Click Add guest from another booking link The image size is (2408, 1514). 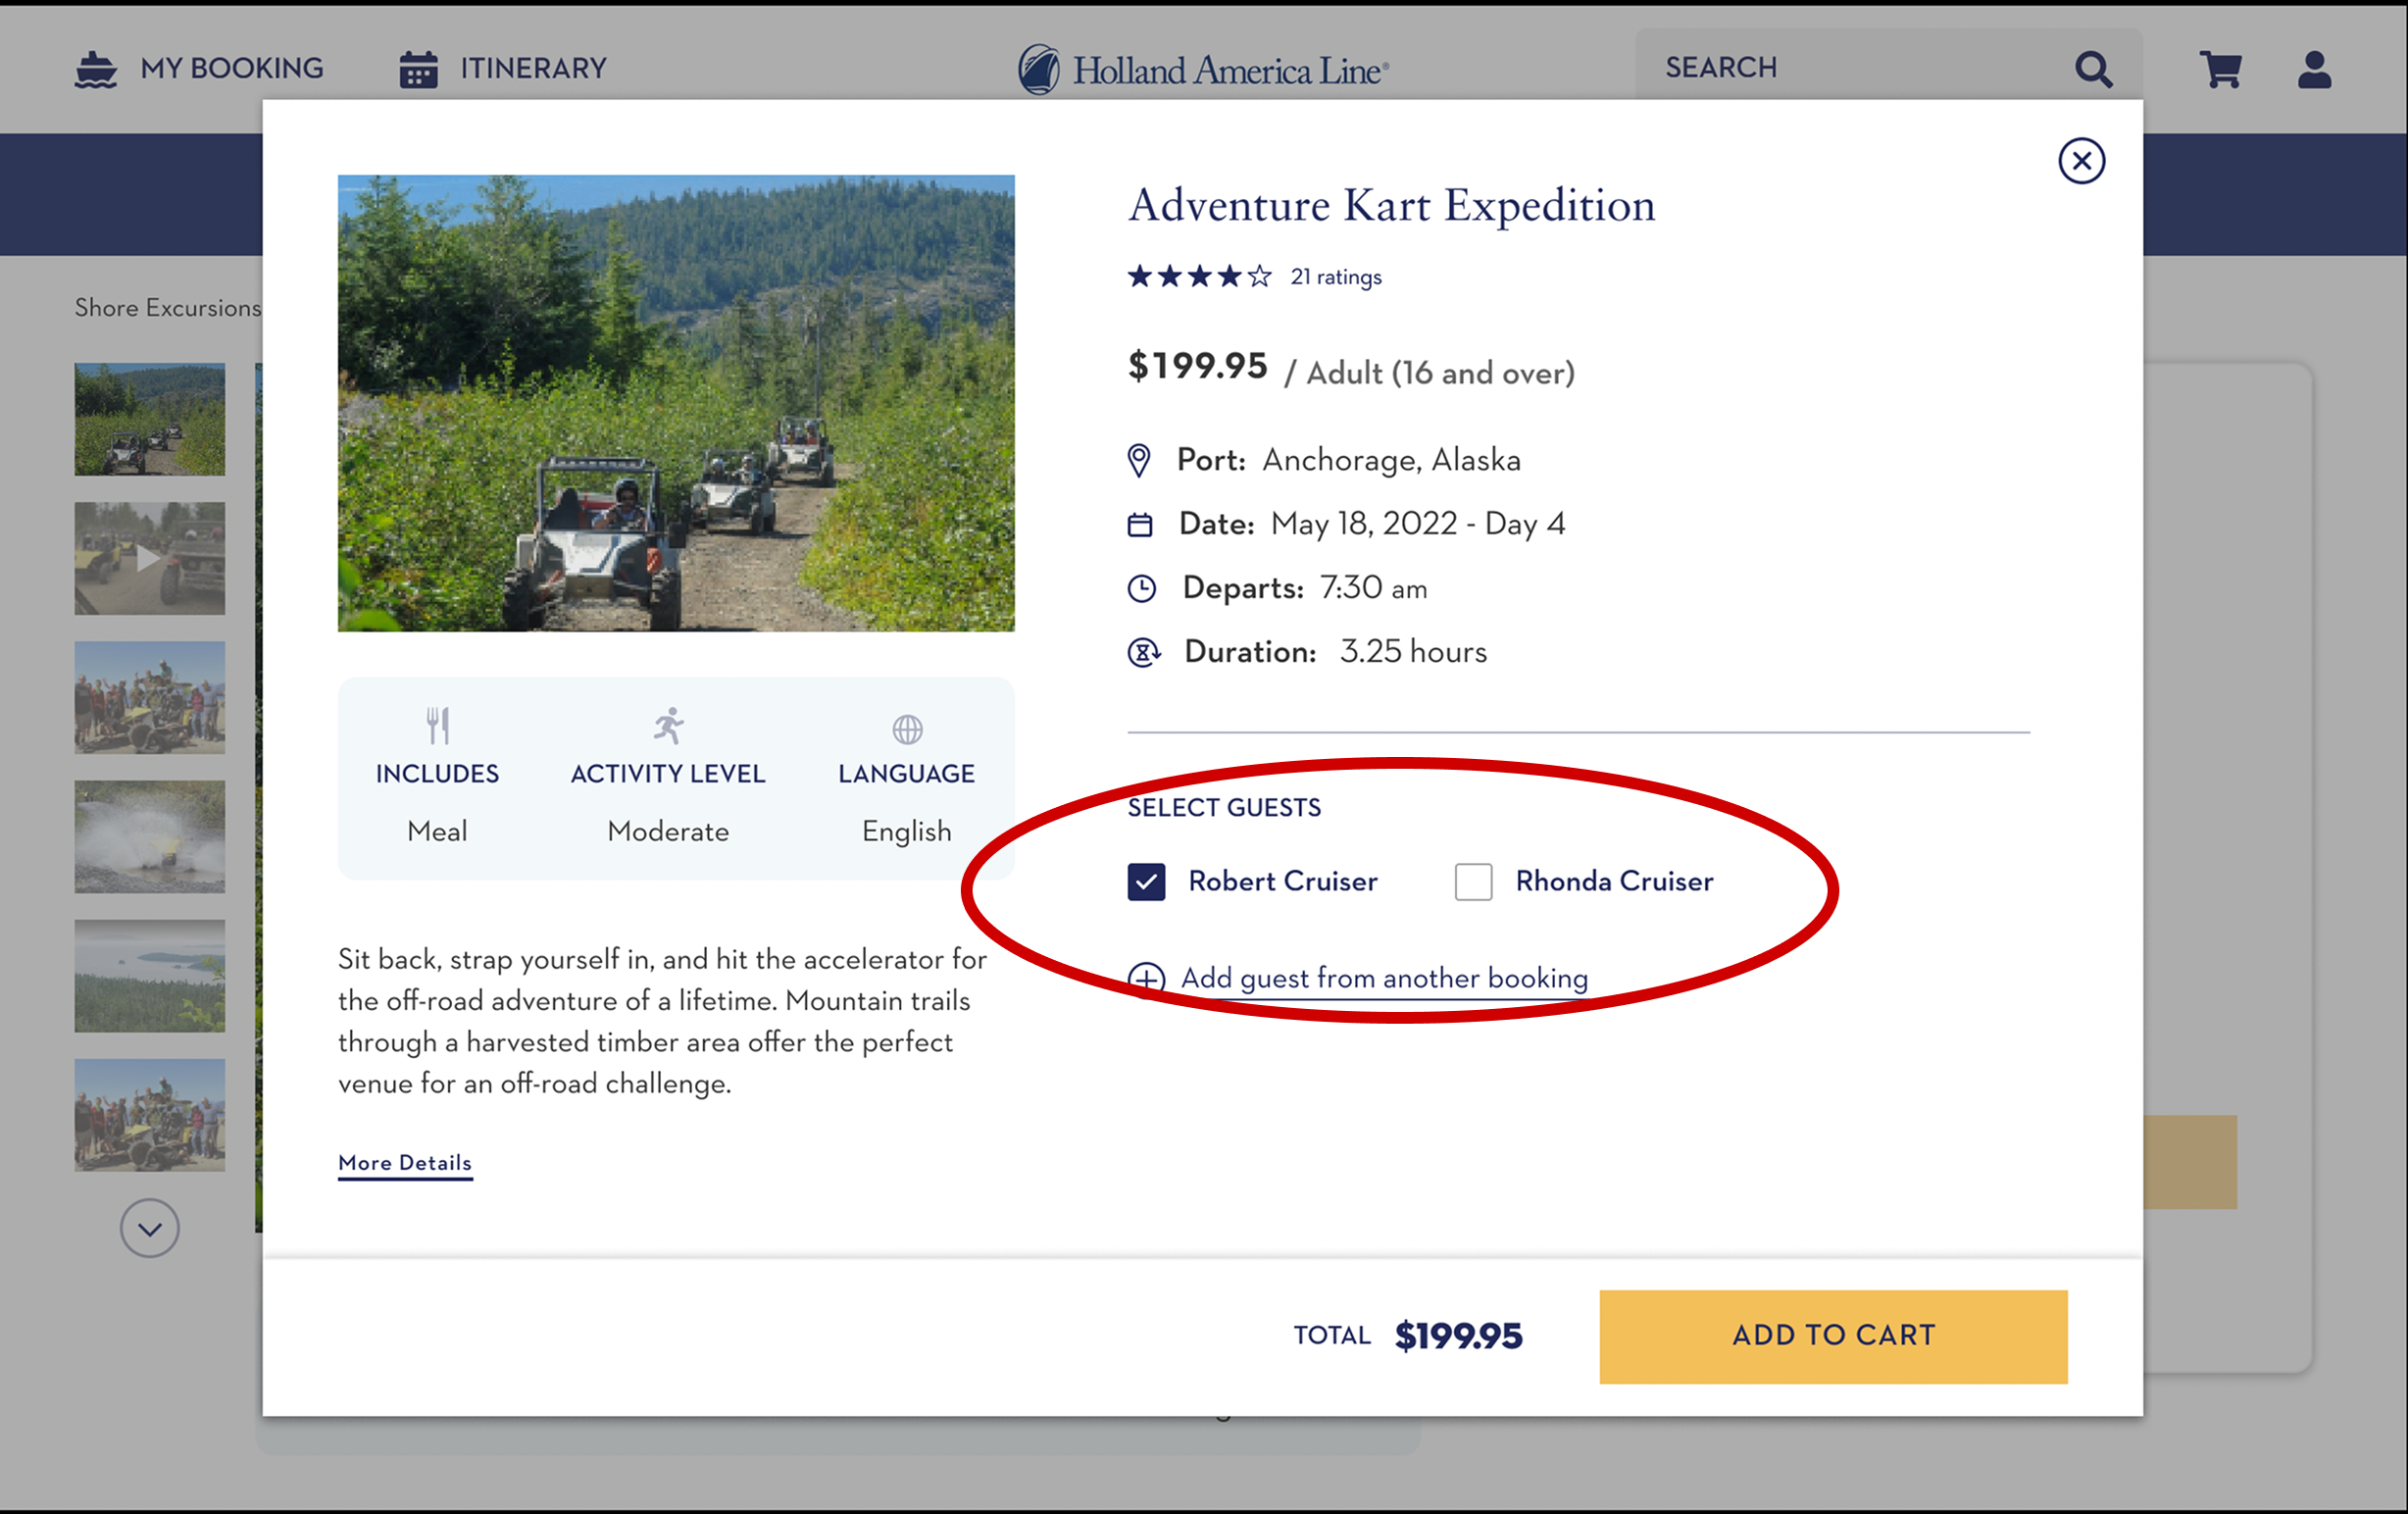click(x=1384, y=977)
